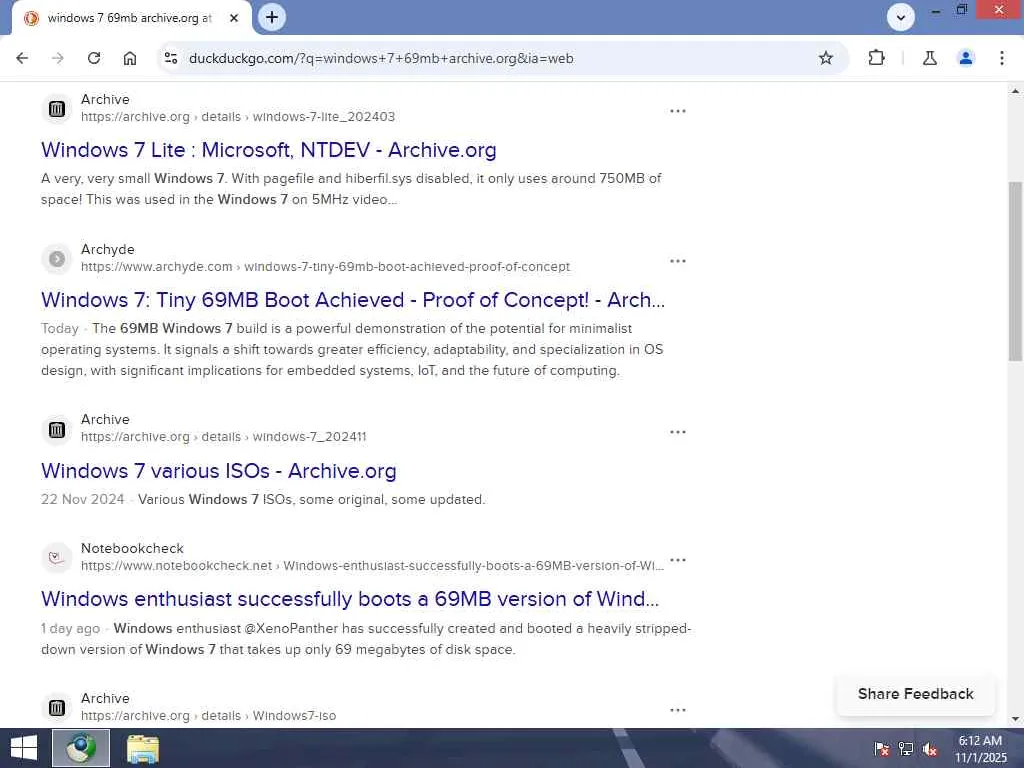Open more options for various ISOs result
Screen dimensions: 1024x768
[x=678, y=432]
